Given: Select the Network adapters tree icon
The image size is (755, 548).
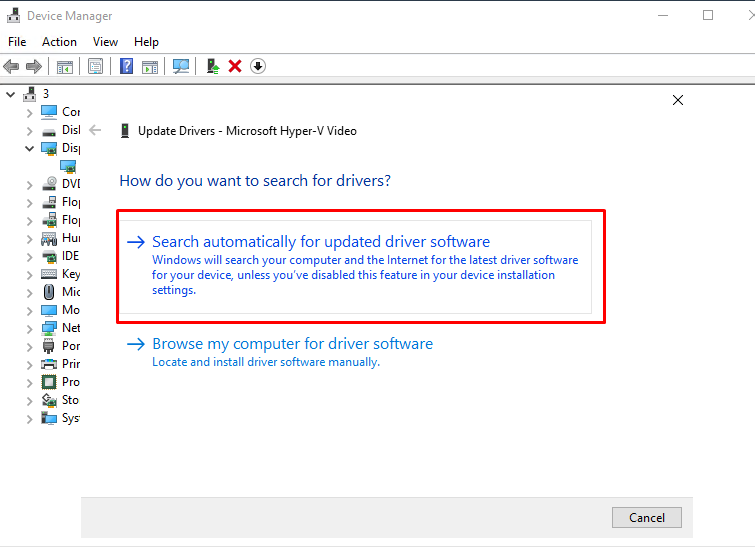Looking at the screenshot, I should point(49,328).
